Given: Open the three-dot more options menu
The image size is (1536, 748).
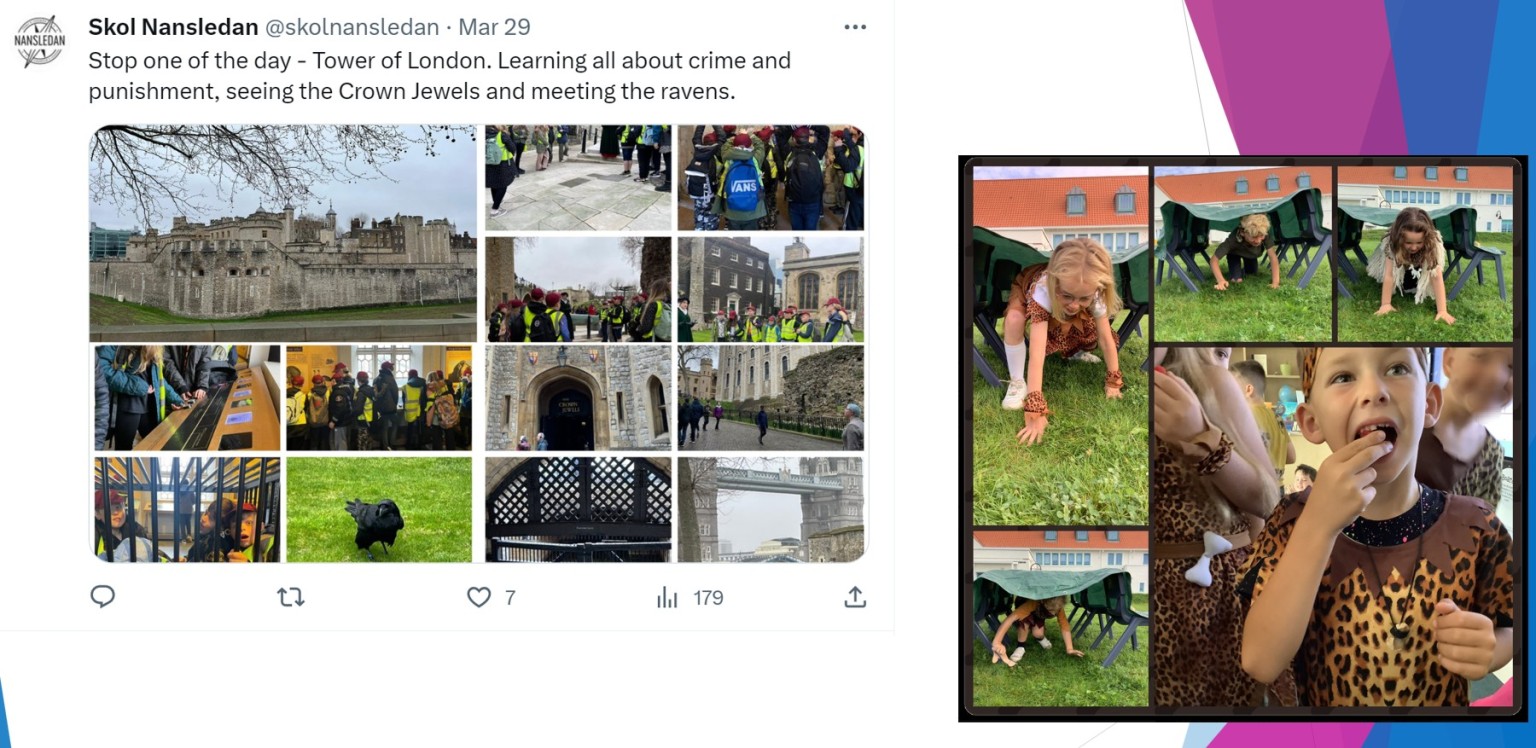Looking at the screenshot, I should click(855, 27).
